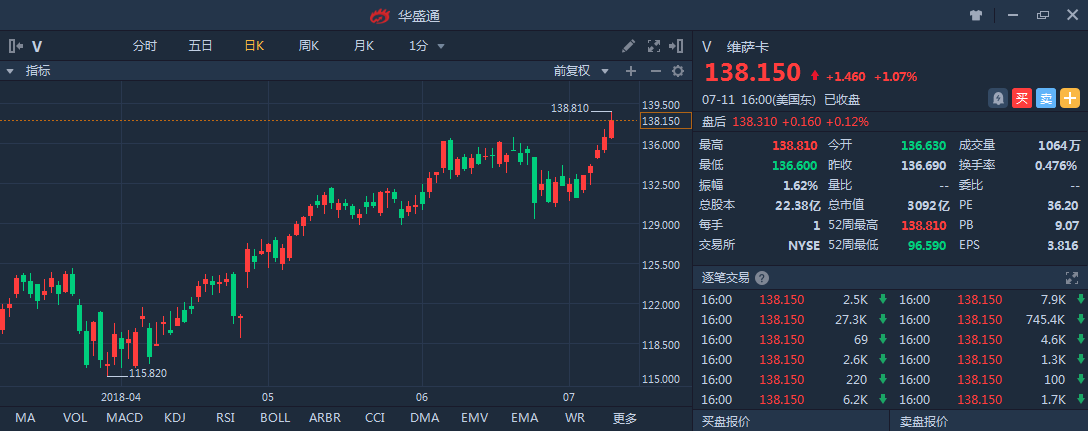Switch to 分时 intraday view
The image size is (1088, 431).
coord(145,46)
